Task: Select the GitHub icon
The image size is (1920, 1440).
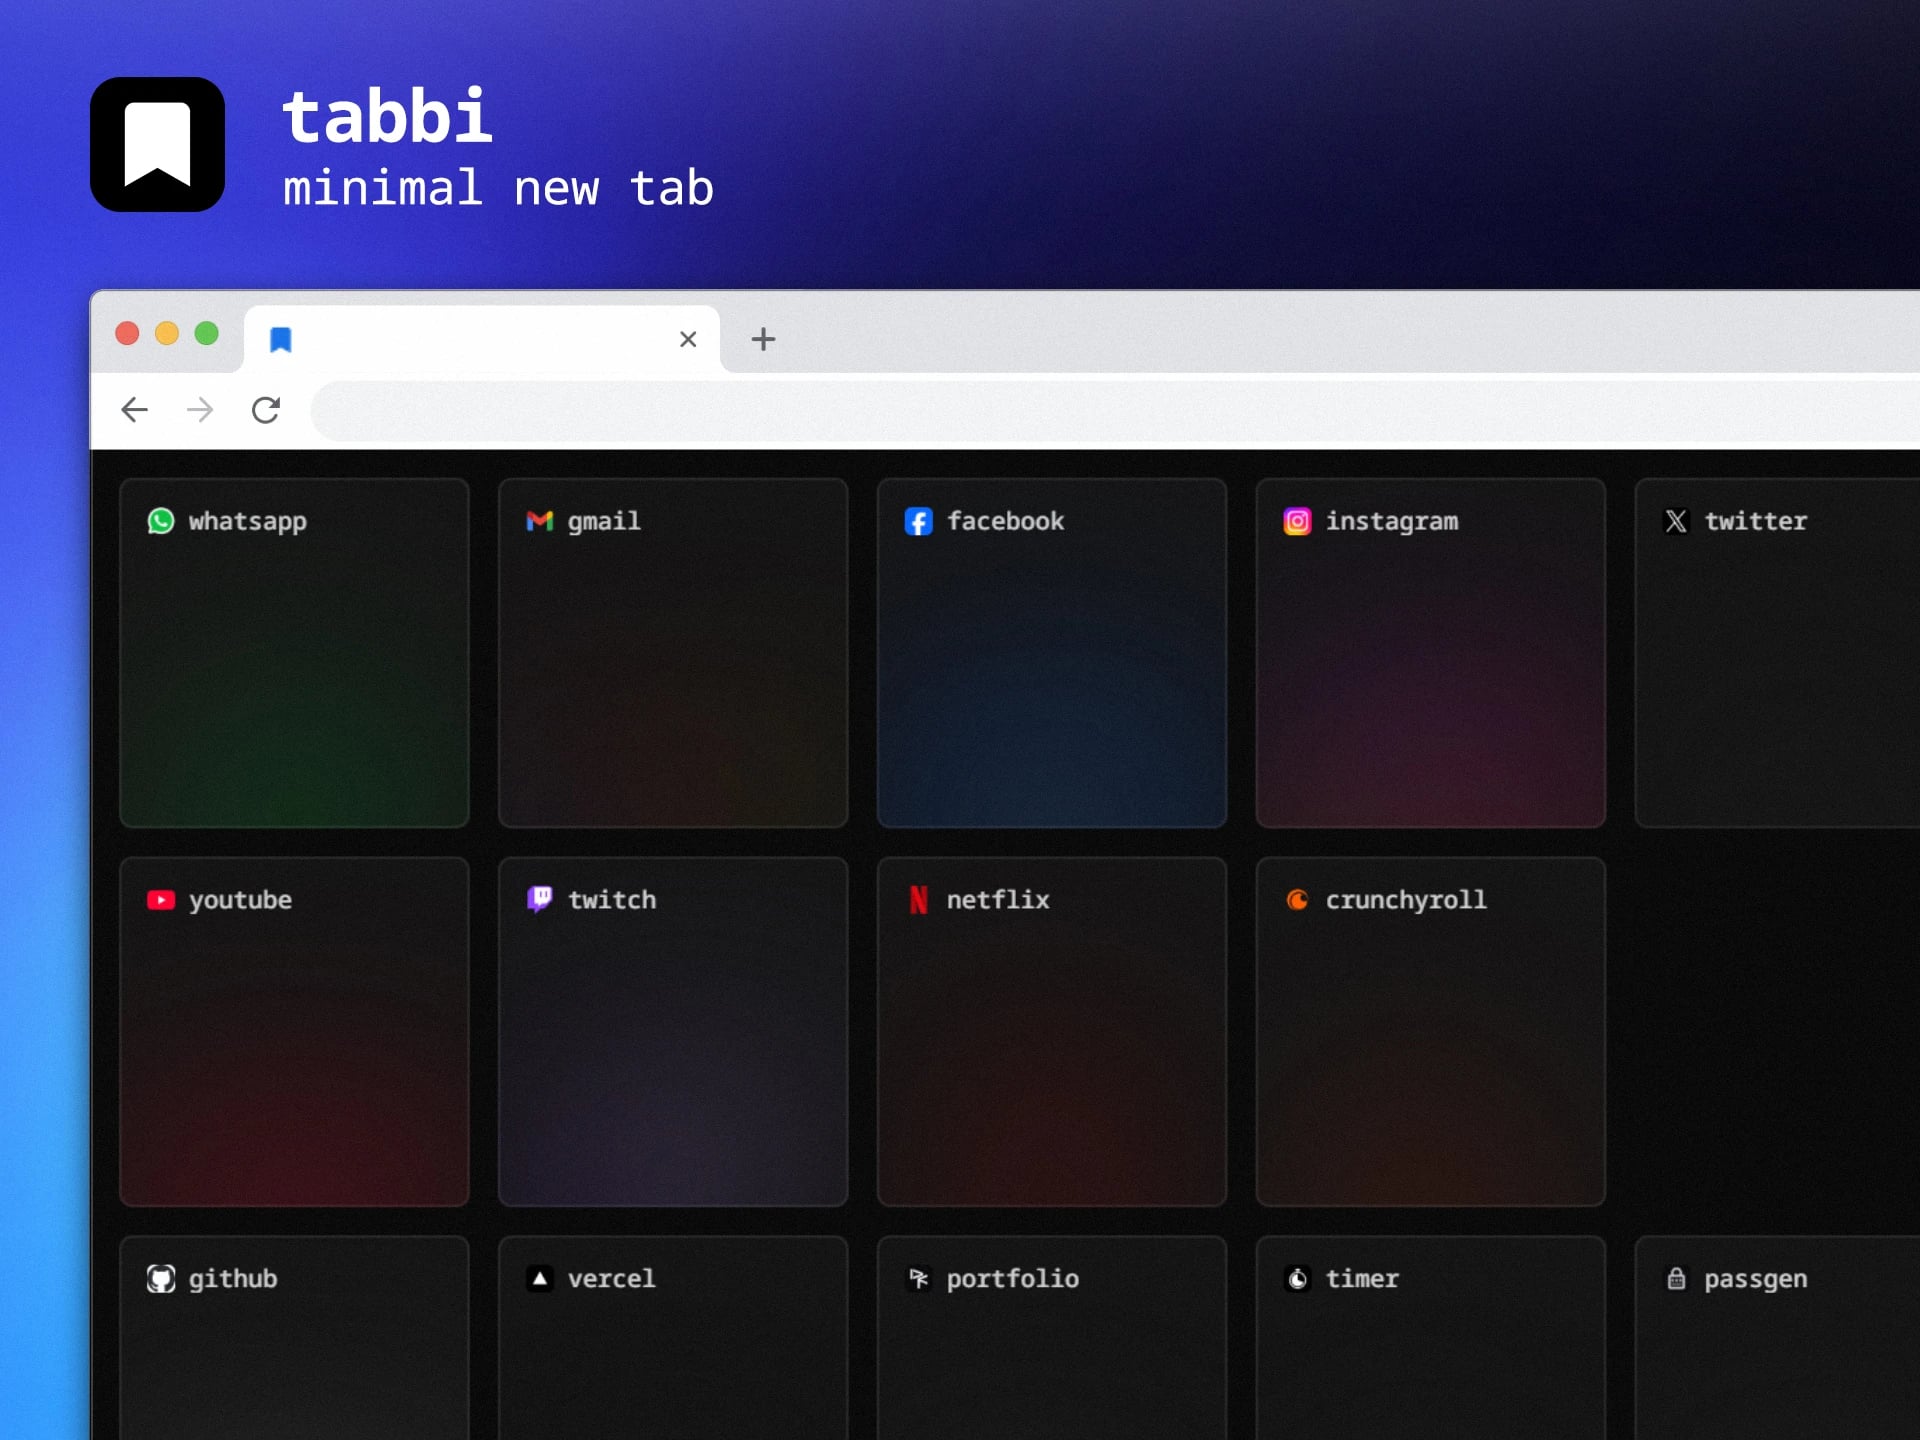Action: pyautogui.click(x=161, y=1278)
